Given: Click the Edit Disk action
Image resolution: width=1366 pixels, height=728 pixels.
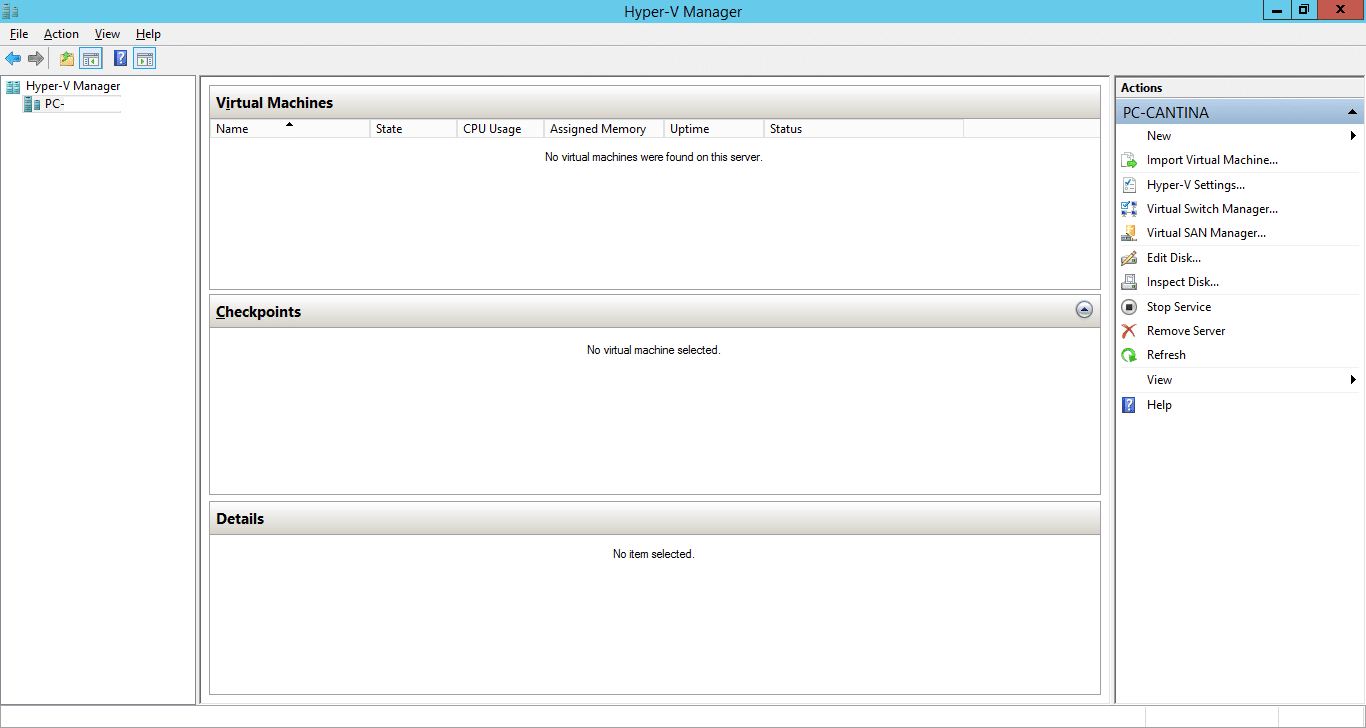Looking at the screenshot, I should (x=1174, y=258).
